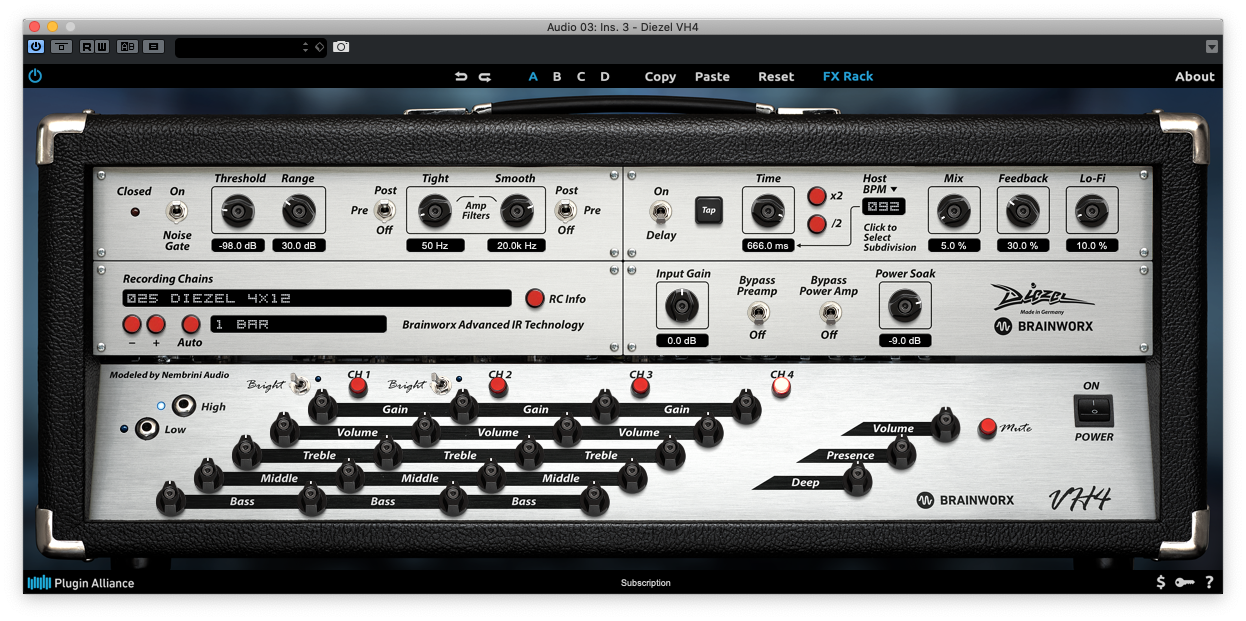
Task: Select the Low input jack
Action: coord(147,429)
